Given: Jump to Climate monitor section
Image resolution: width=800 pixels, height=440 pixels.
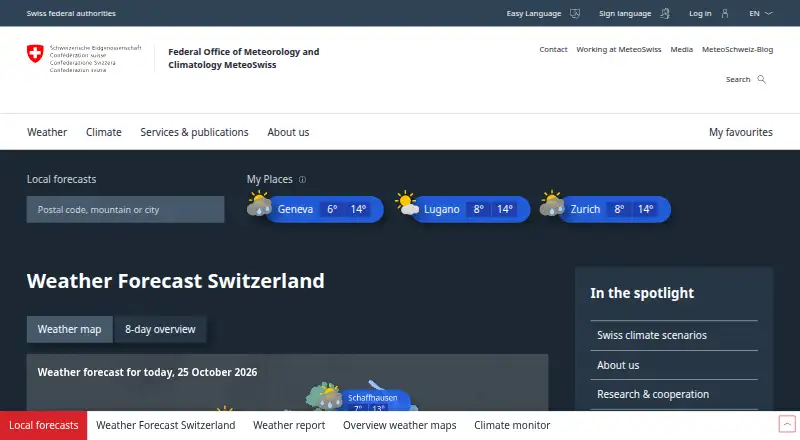Looking at the screenshot, I should (x=512, y=425).
